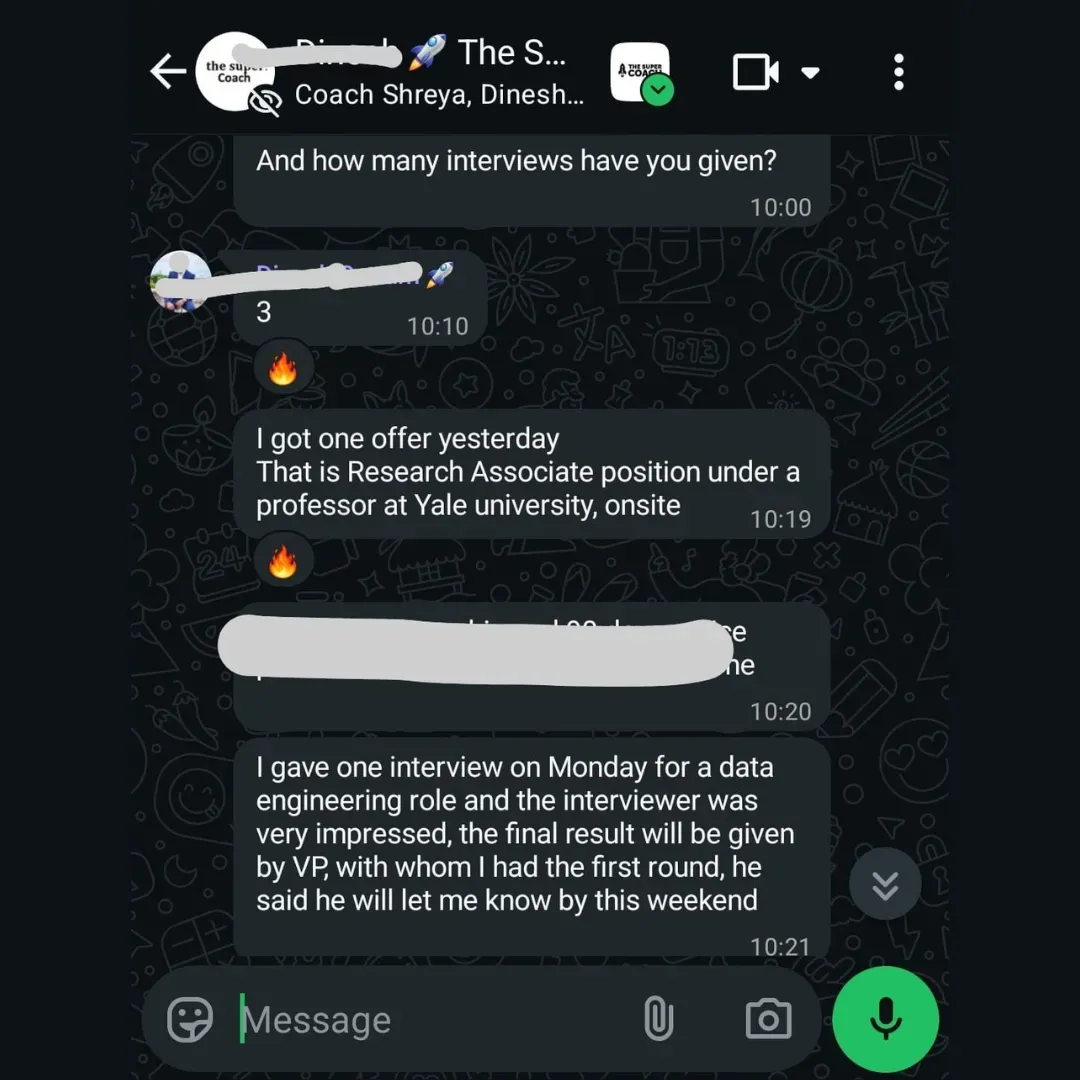The height and width of the screenshot is (1080, 1080).
Task: Open fire reaction under the Yale offer message
Action: [x=283, y=561]
